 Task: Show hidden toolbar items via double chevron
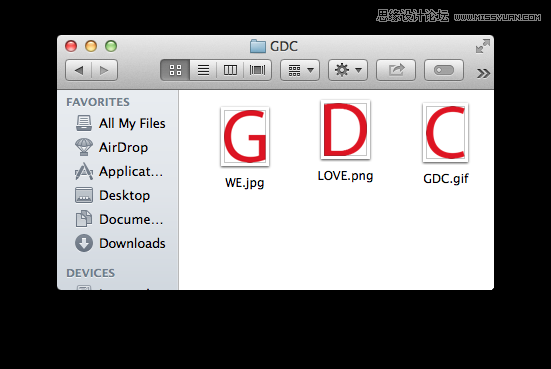[483, 73]
